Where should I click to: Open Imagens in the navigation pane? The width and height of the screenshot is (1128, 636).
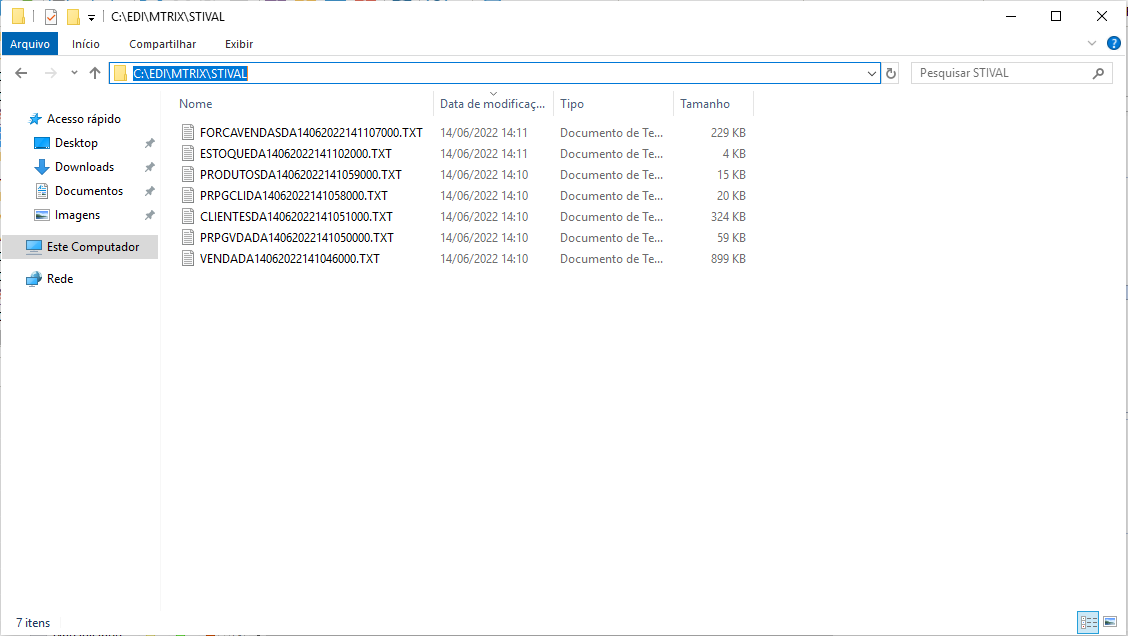77,215
